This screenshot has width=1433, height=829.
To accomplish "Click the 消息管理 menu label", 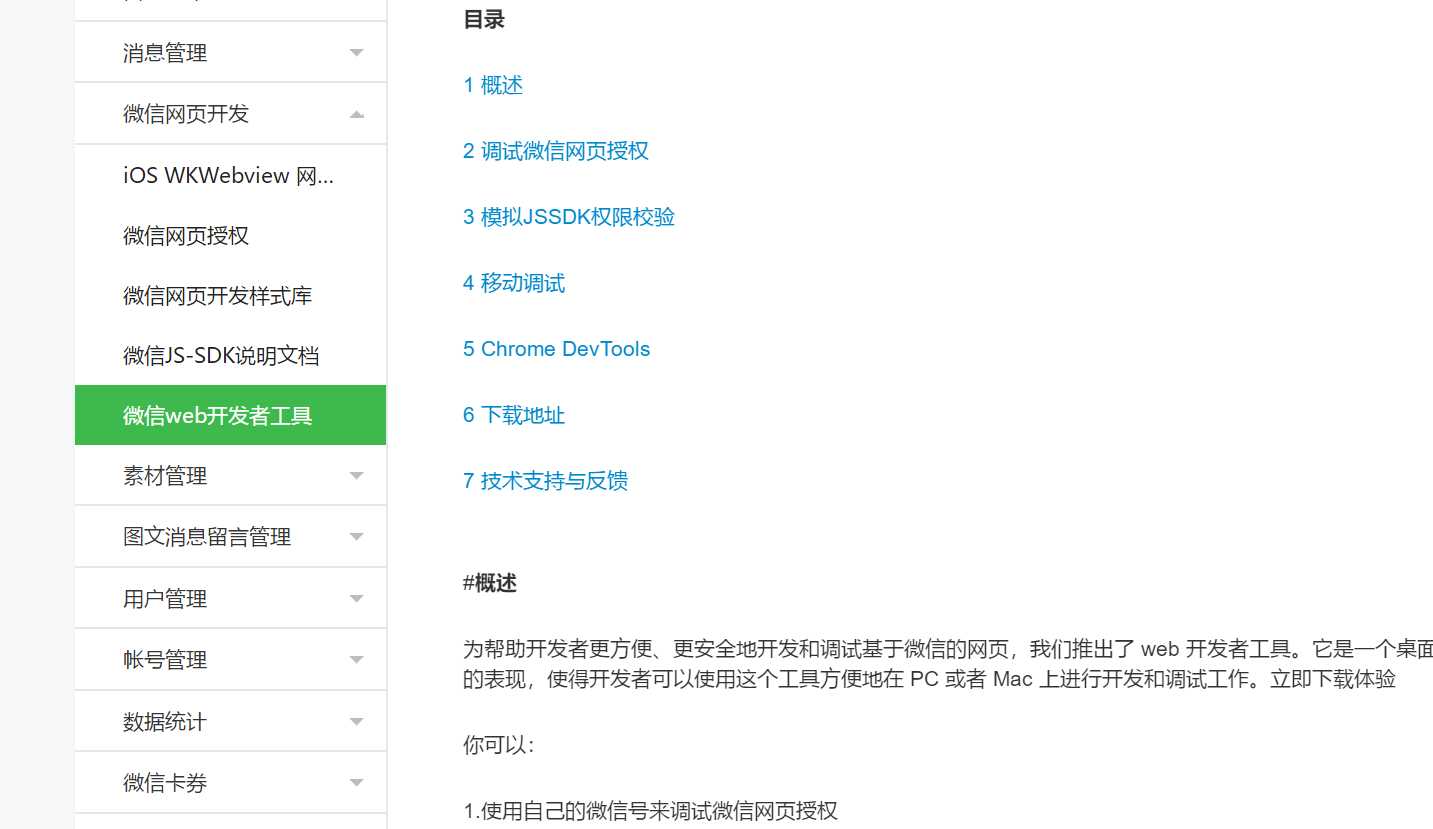I will [165, 53].
